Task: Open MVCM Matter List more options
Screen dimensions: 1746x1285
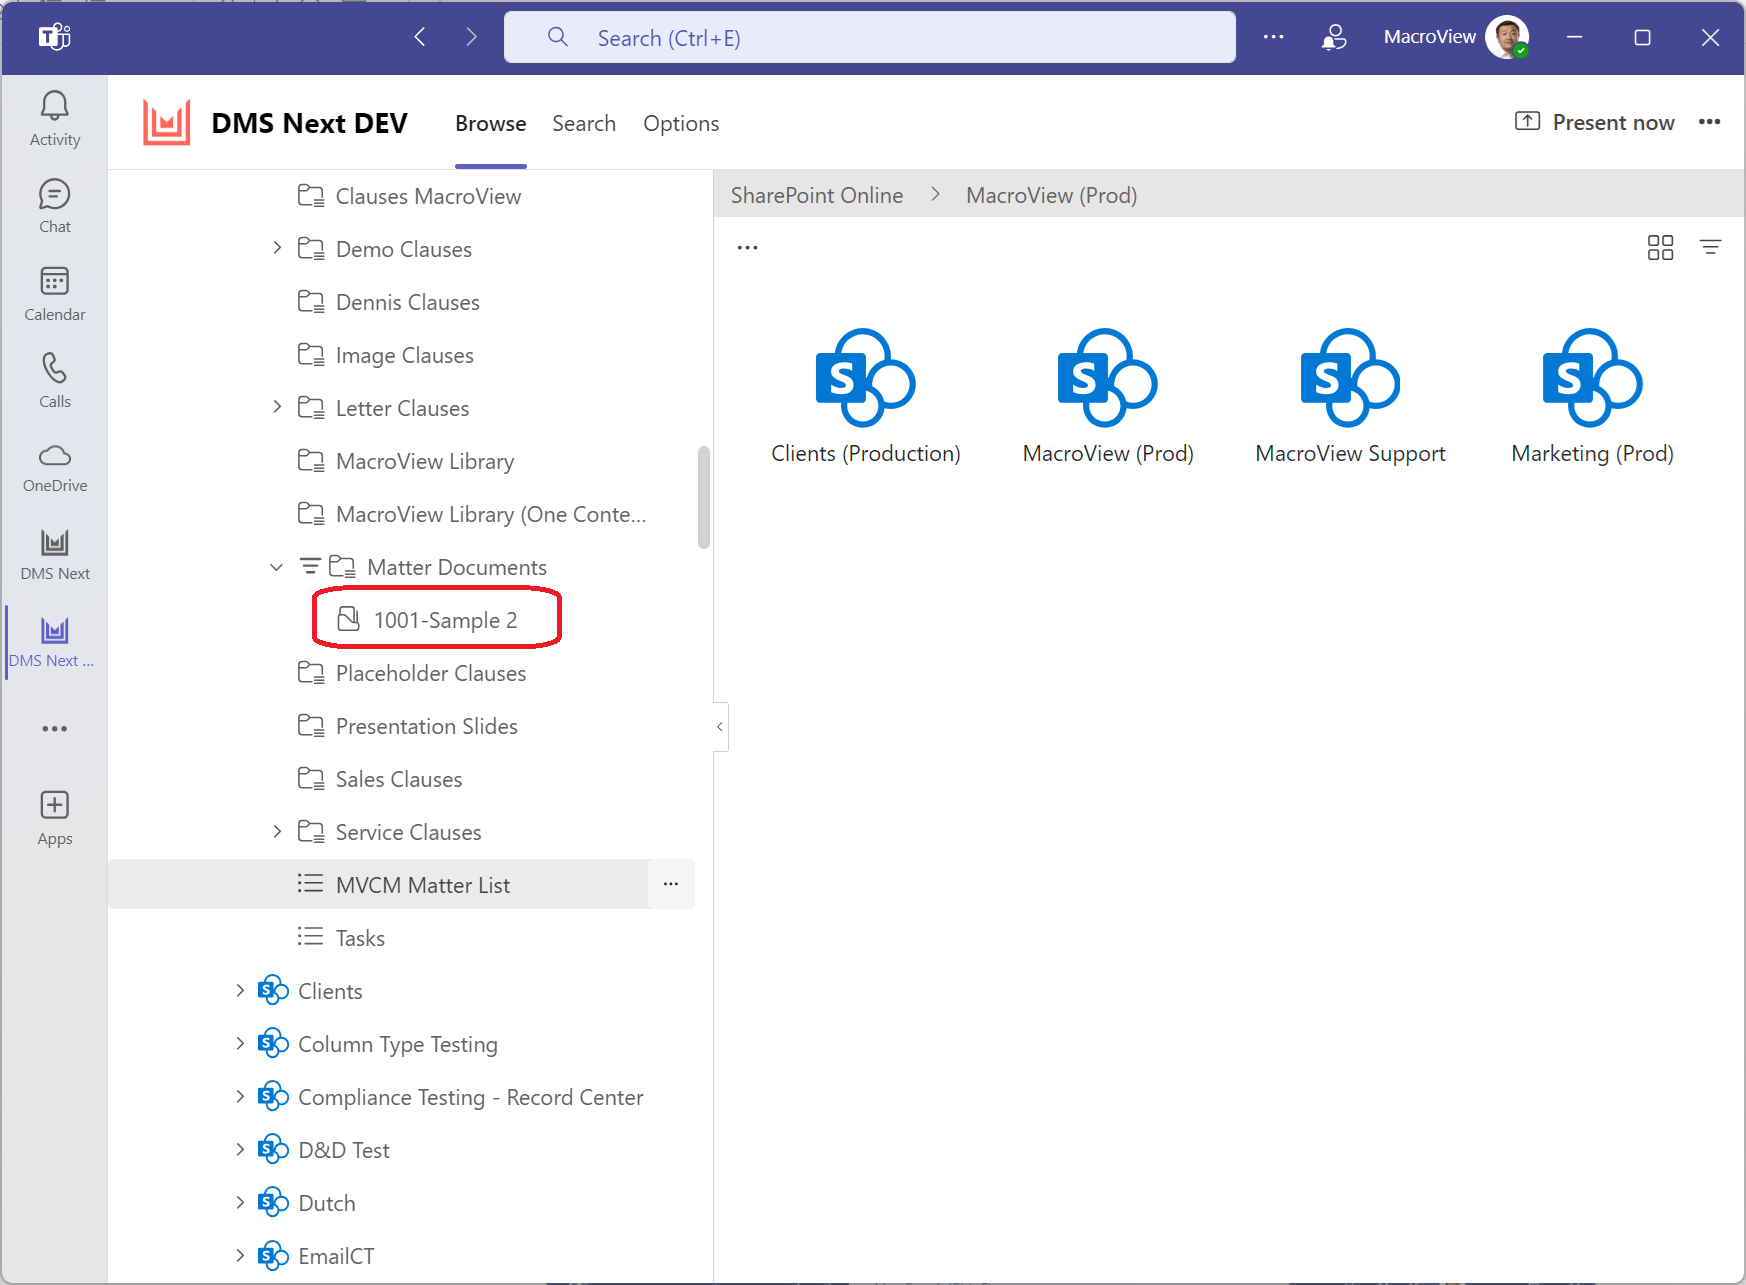Action: click(671, 884)
